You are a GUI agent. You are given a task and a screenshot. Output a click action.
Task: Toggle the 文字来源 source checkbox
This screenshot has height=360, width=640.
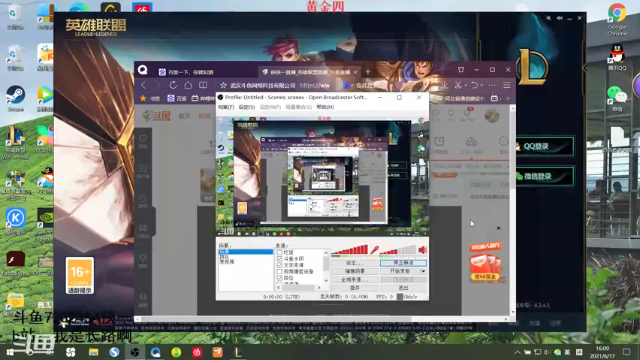(x=280, y=265)
